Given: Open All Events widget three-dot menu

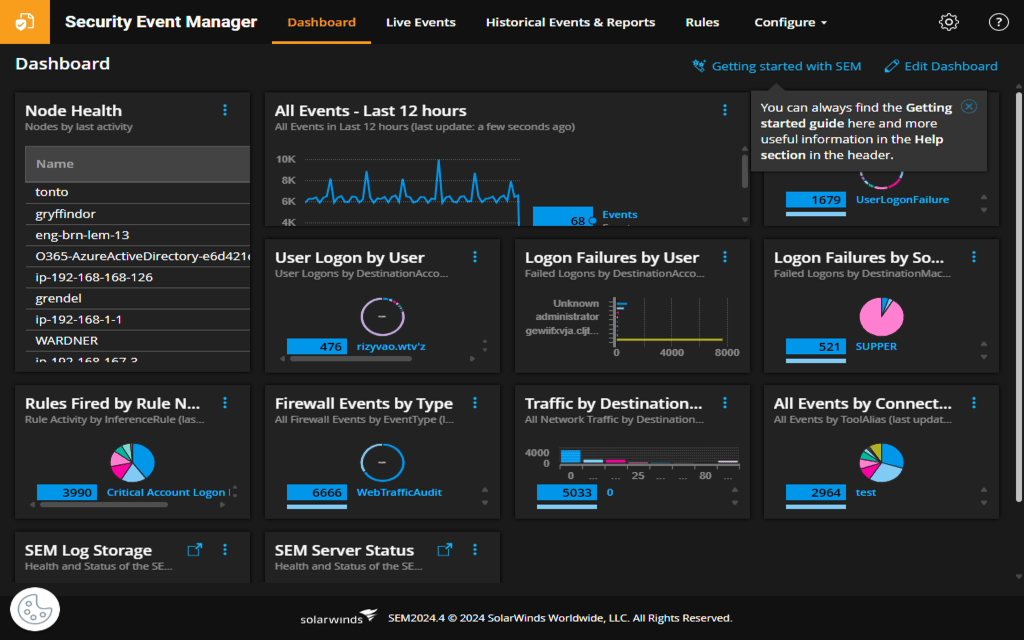Looking at the screenshot, I should 724,110.
